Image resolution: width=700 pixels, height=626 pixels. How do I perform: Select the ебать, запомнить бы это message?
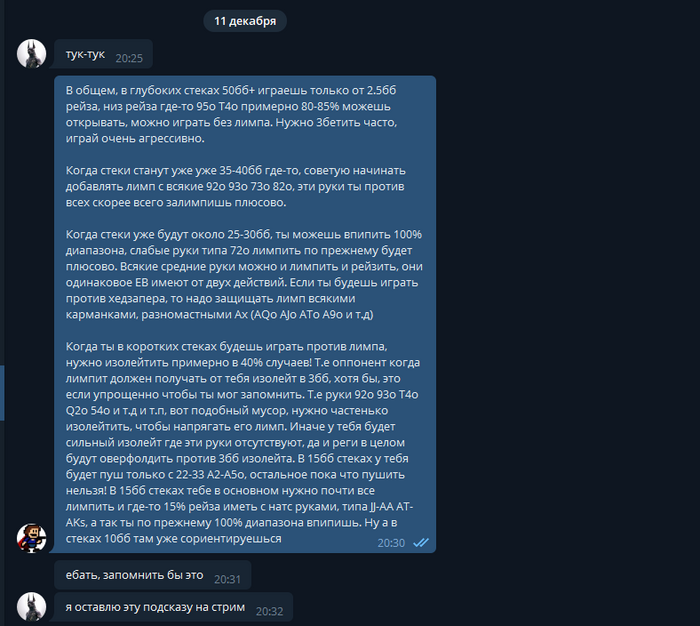[x=153, y=575]
